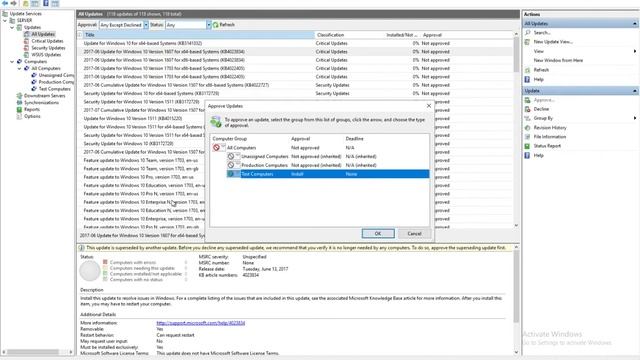Click the Back arrow in the toolbar
The image size is (640, 360).
pyautogui.click(x=5, y=3)
